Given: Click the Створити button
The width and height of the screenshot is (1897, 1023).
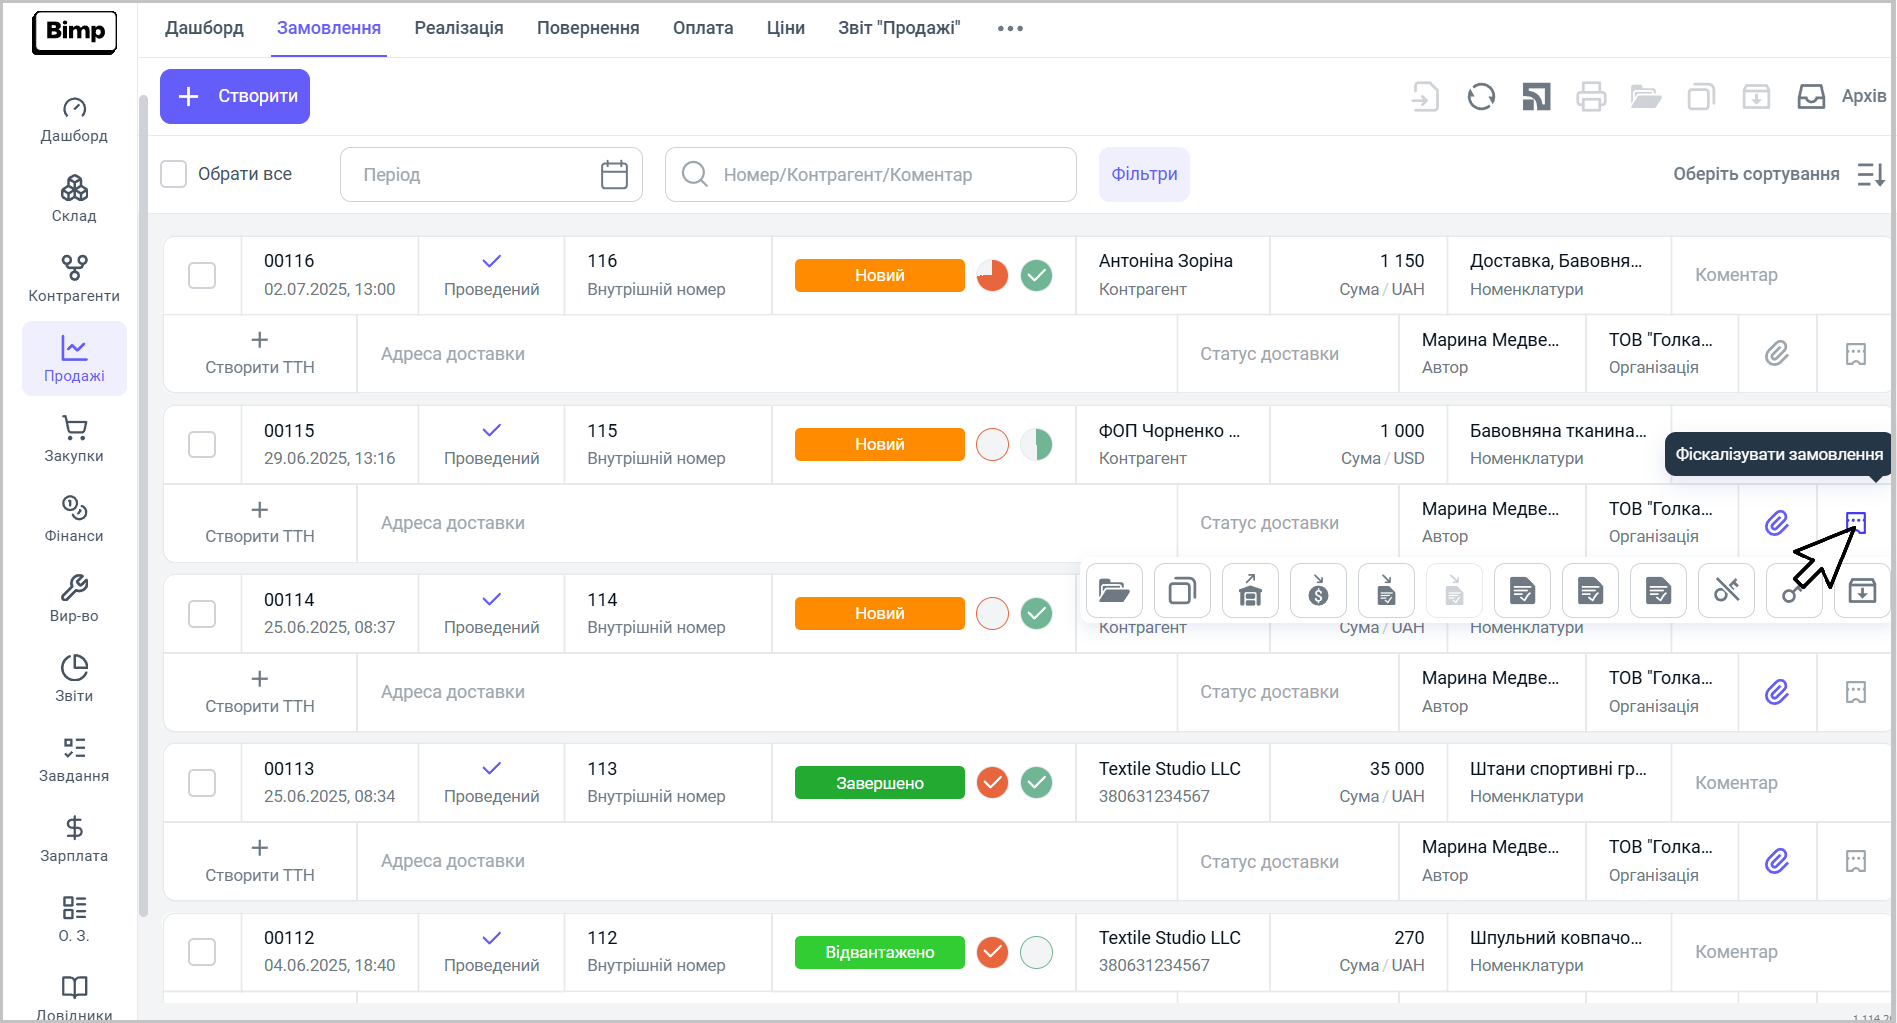Looking at the screenshot, I should pos(235,96).
